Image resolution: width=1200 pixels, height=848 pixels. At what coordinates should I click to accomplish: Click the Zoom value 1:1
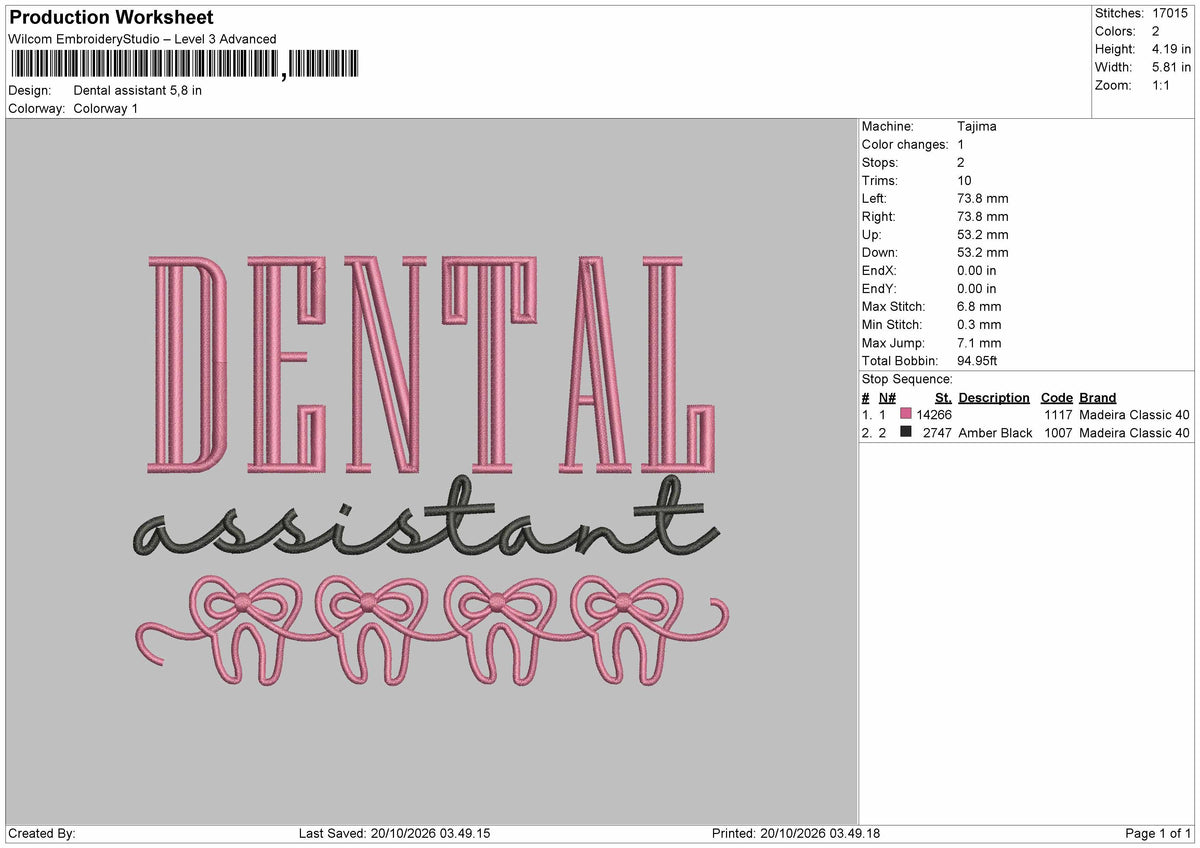point(1162,85)
